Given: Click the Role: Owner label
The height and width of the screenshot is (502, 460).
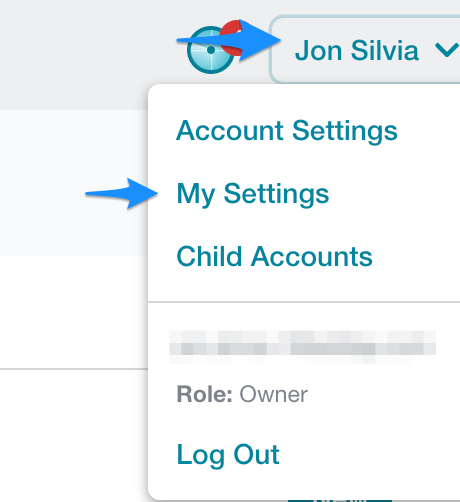Looking at the screenshot, I should coord(242,394).
